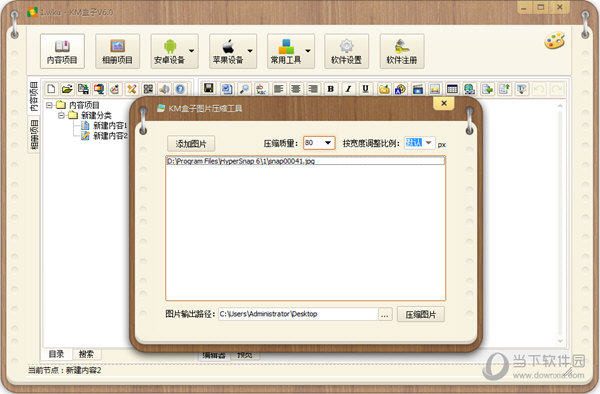Click the 图片输出路径 path field
The image size is (600, 394).
click(298, 314)
